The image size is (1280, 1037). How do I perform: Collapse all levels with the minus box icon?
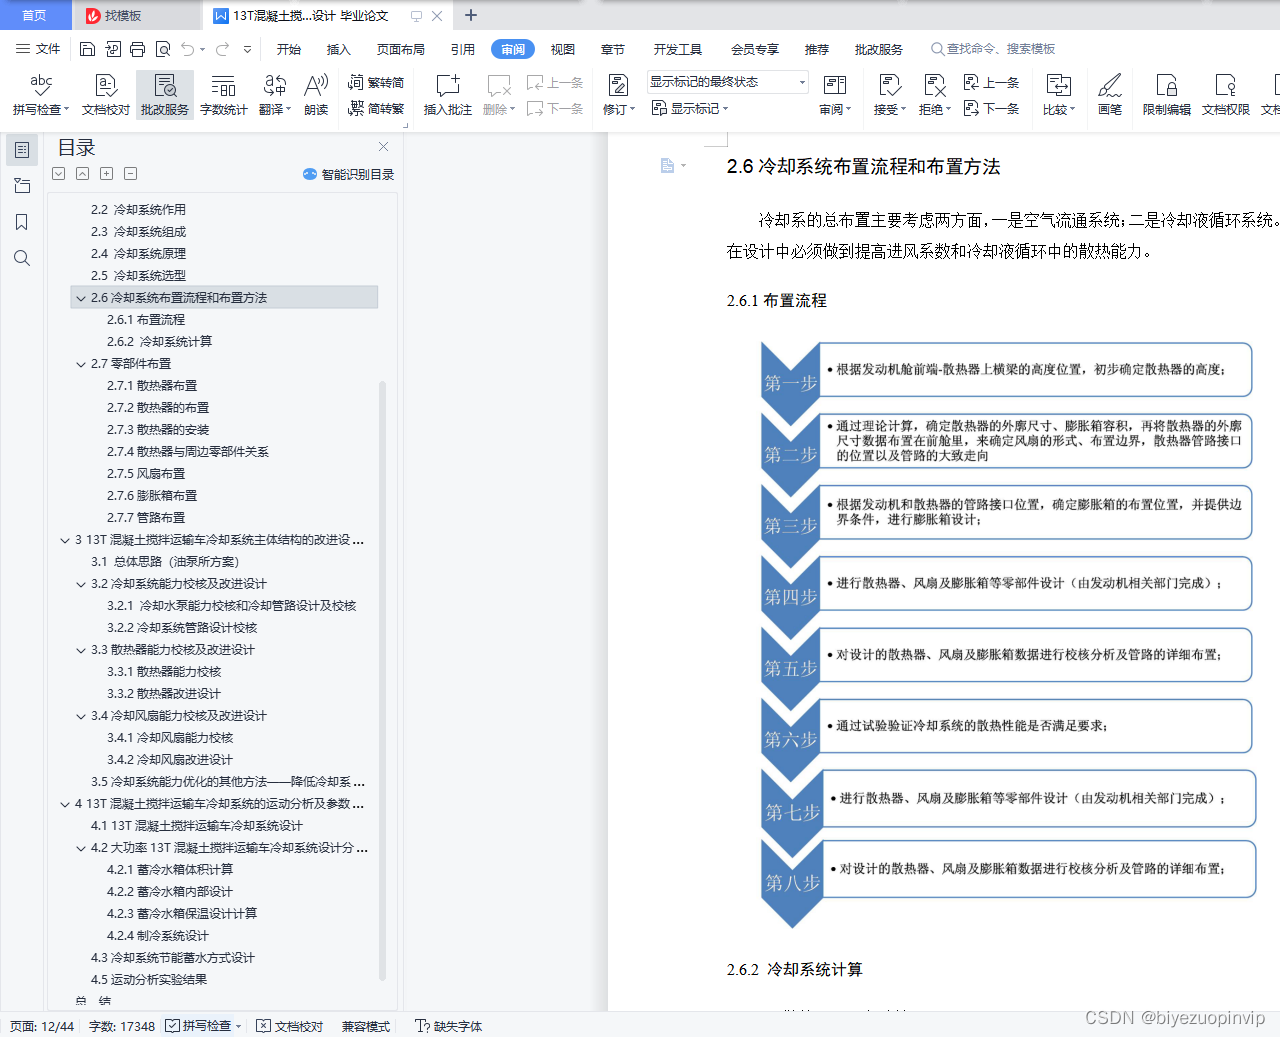[x=130, y=173]
